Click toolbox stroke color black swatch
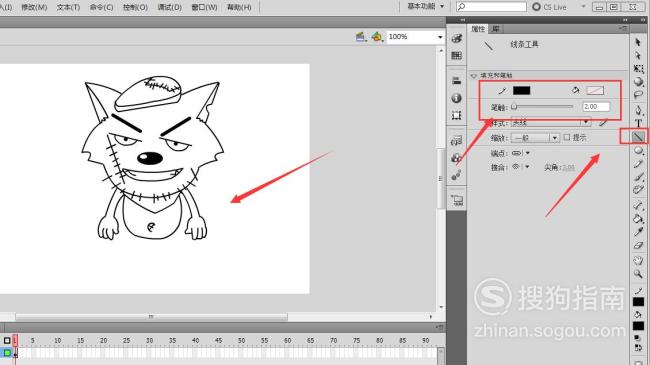 pos(638,302)
